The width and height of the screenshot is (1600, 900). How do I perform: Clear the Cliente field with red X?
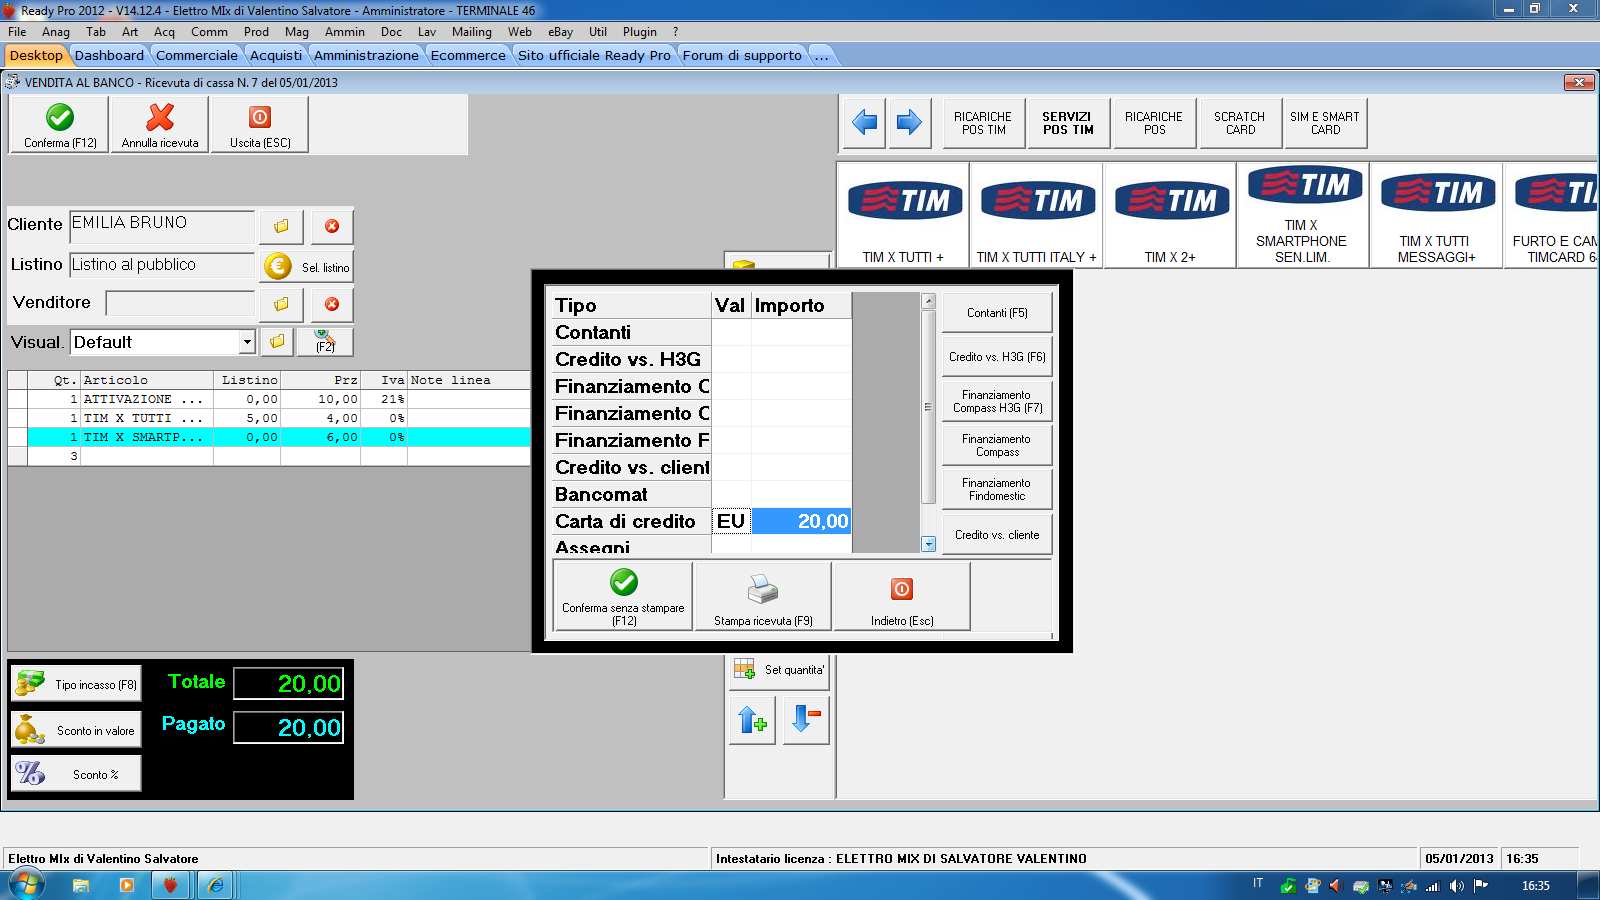pyautogui.click(x=332, y=226)
